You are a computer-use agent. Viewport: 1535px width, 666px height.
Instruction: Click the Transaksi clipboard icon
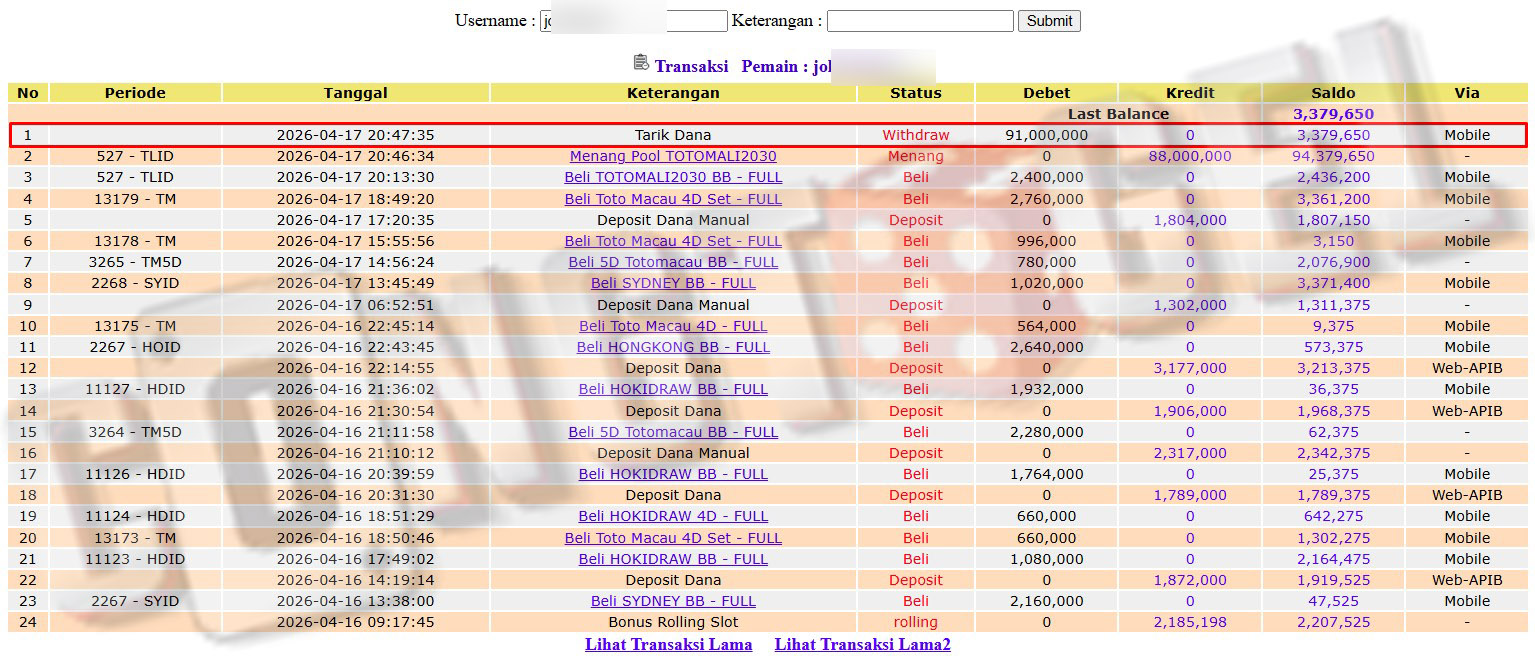(641, 63)
